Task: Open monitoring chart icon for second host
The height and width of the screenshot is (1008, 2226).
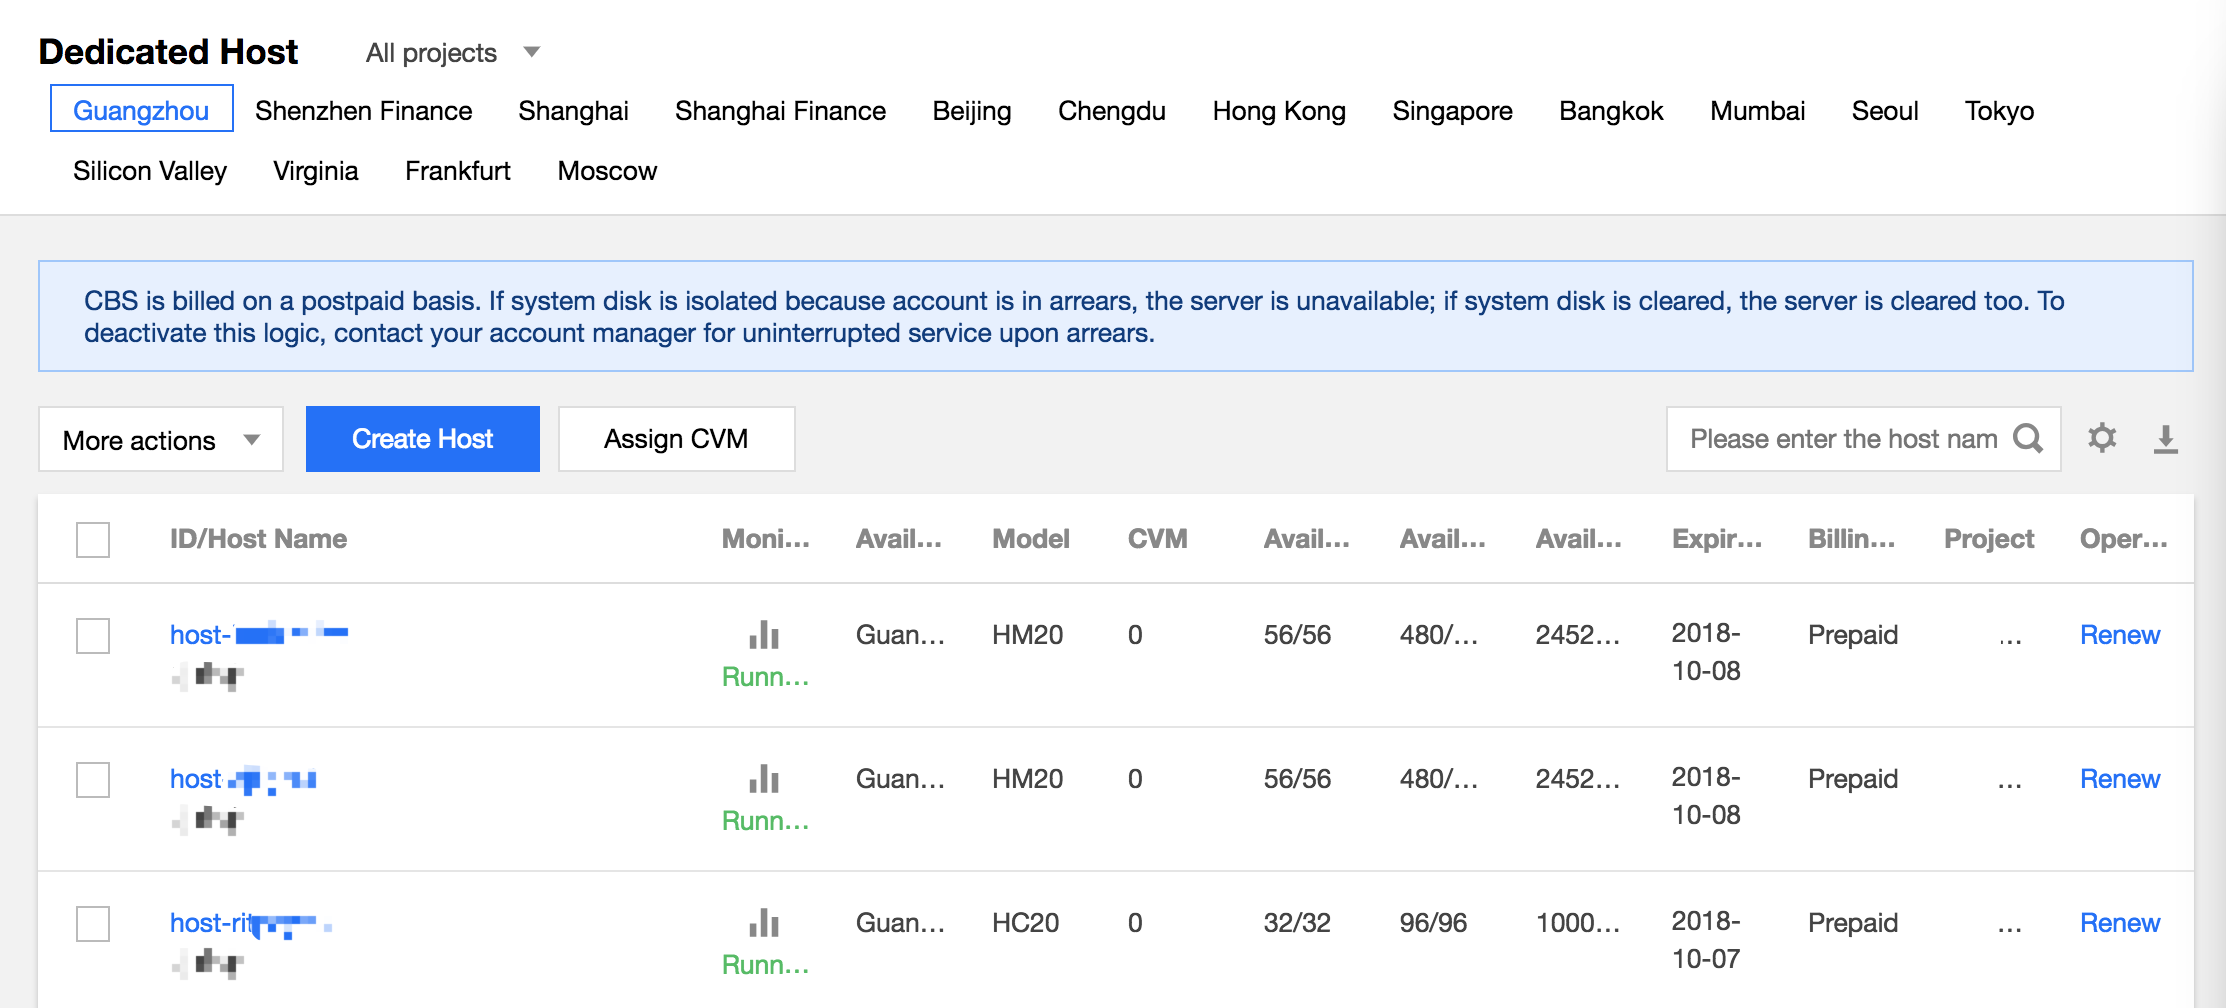Action: tap(764, 778)
